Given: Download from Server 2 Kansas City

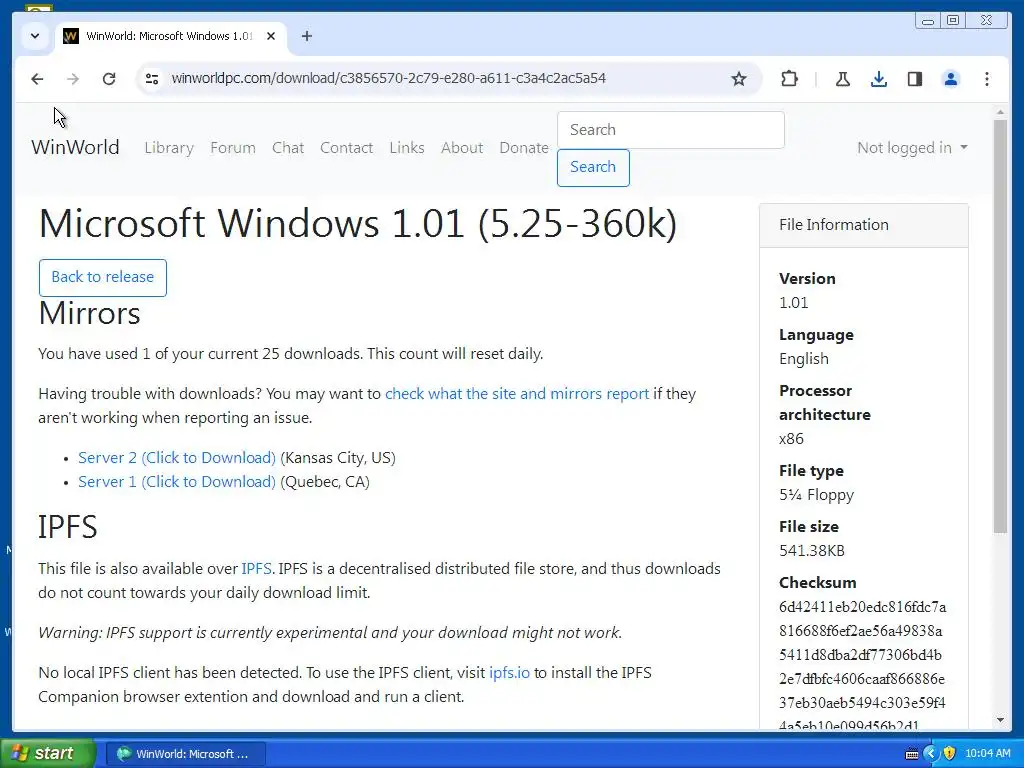Looking at the screenshot, I should [x=176, y=458].
